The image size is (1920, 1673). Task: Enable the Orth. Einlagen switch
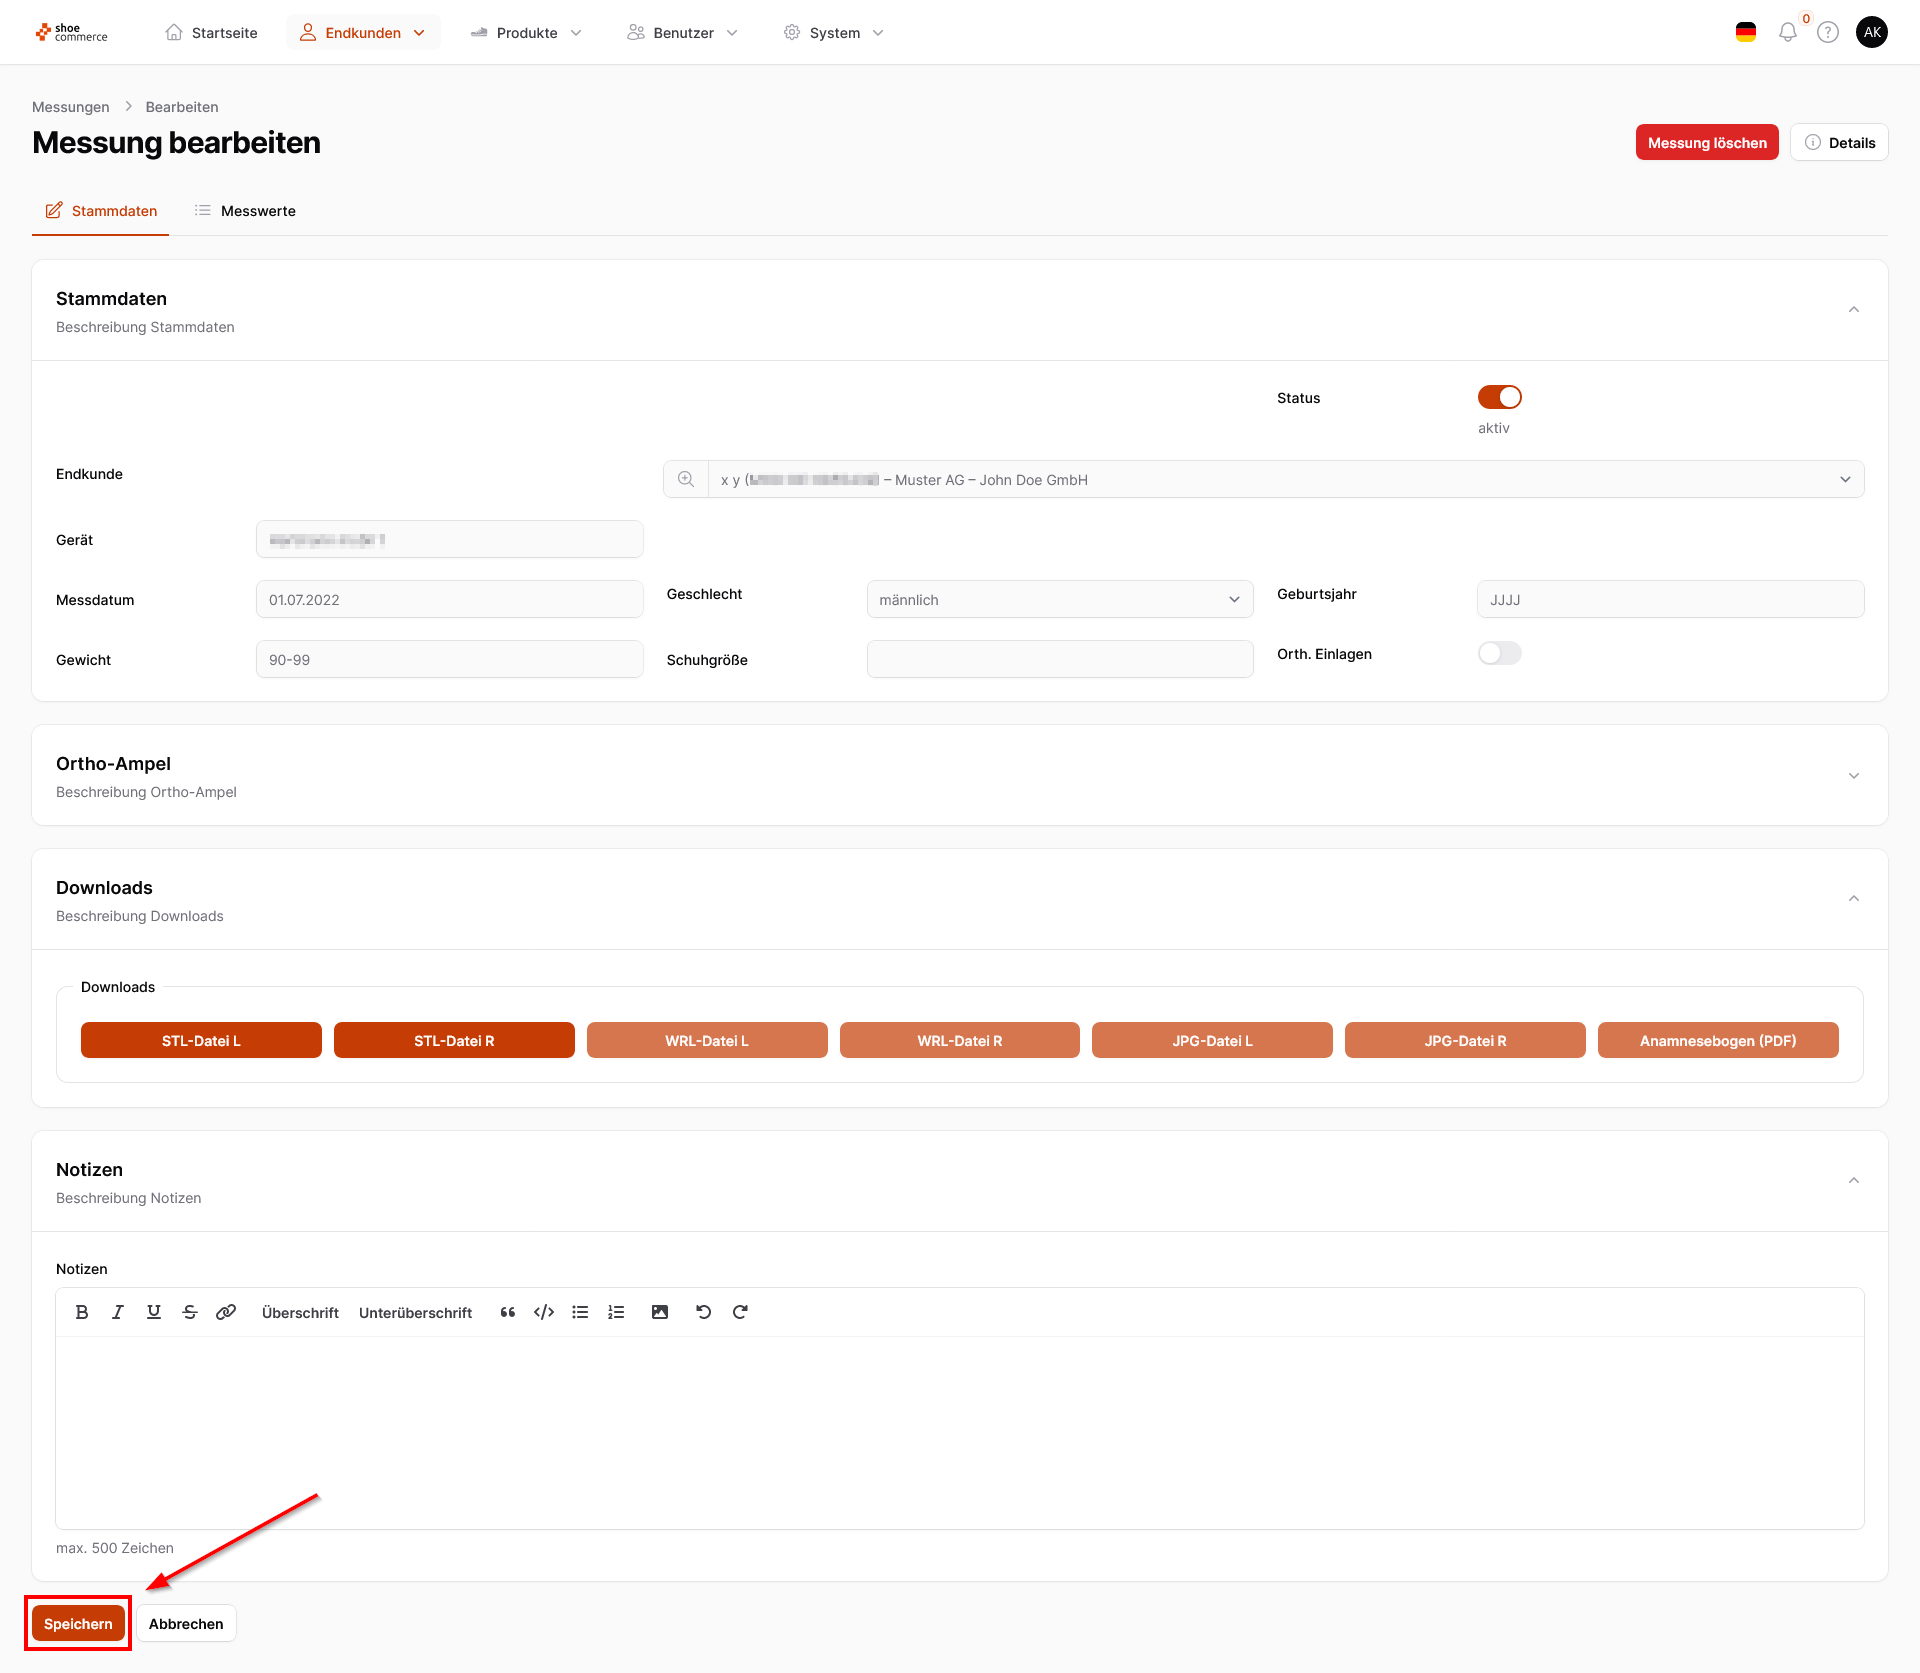pos(1499,653)
